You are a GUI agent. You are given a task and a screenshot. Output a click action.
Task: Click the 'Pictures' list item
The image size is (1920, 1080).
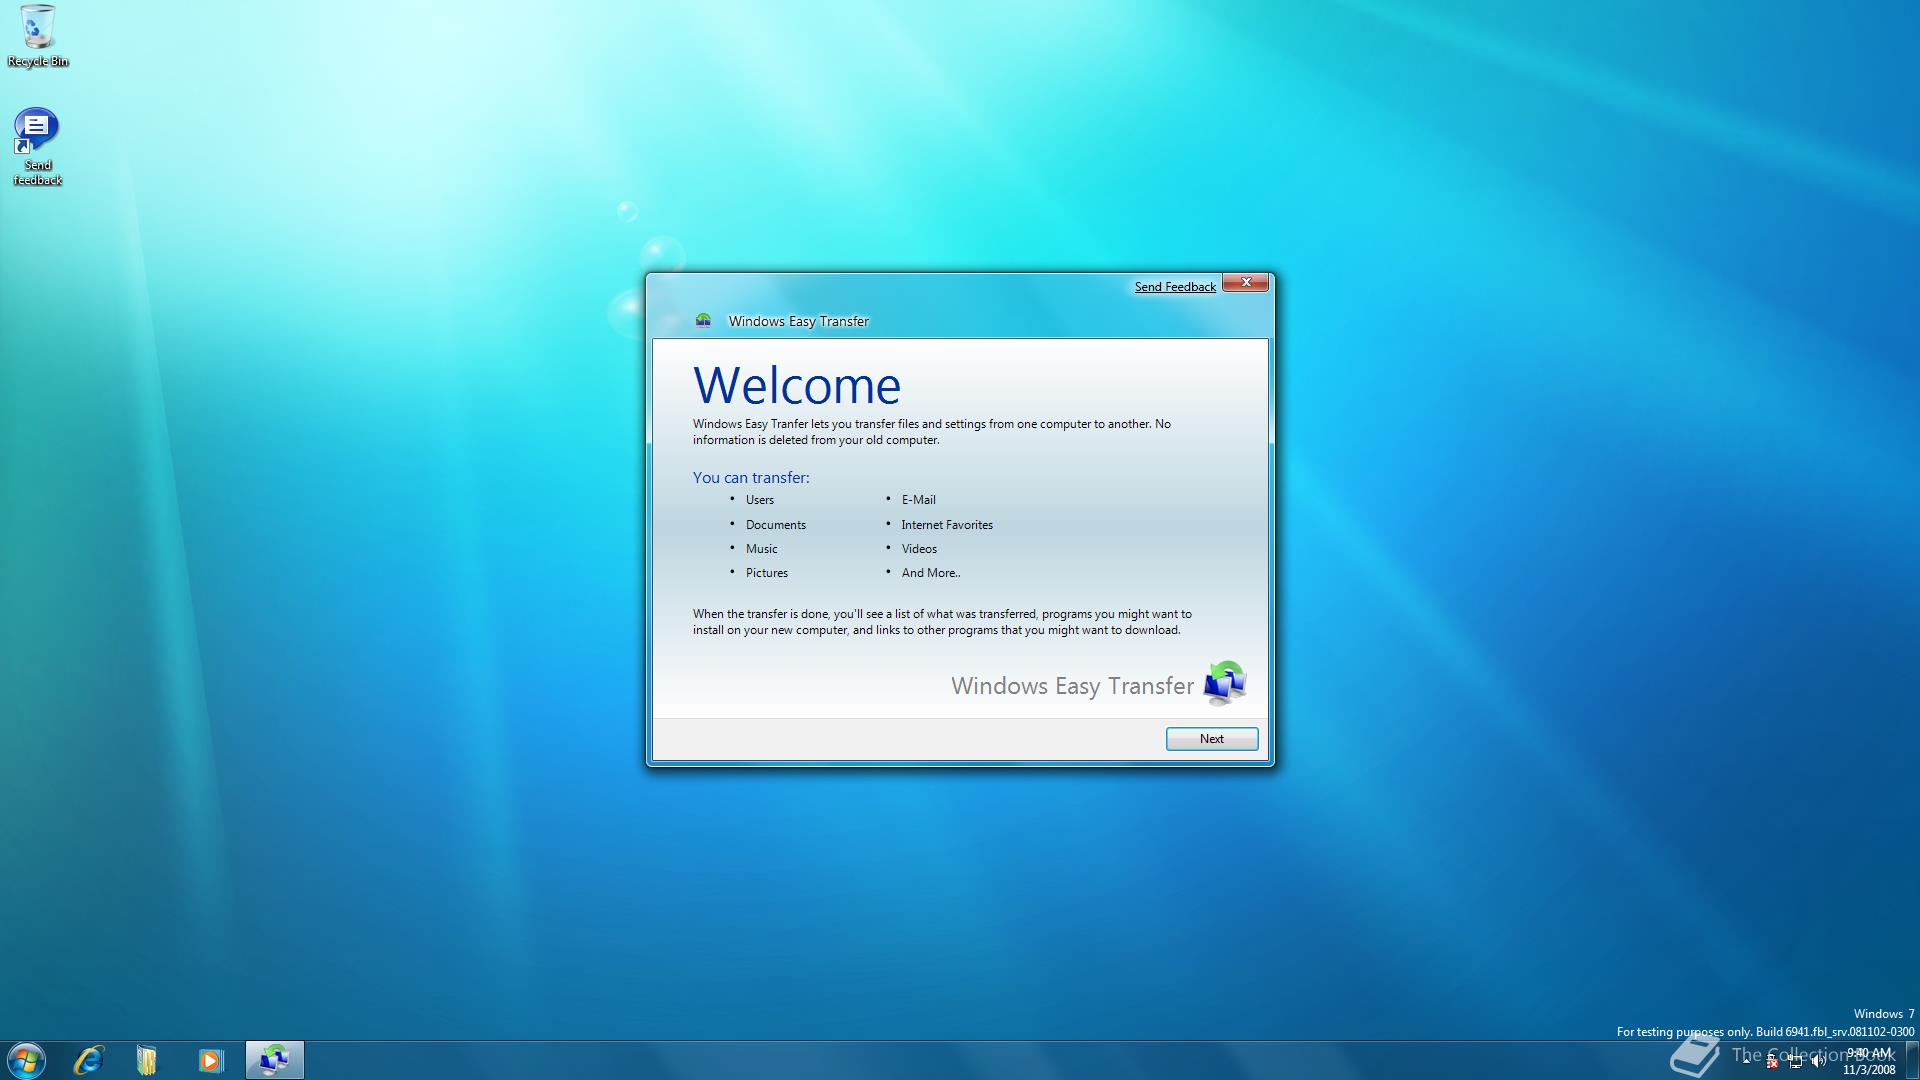tap(767, 573)
